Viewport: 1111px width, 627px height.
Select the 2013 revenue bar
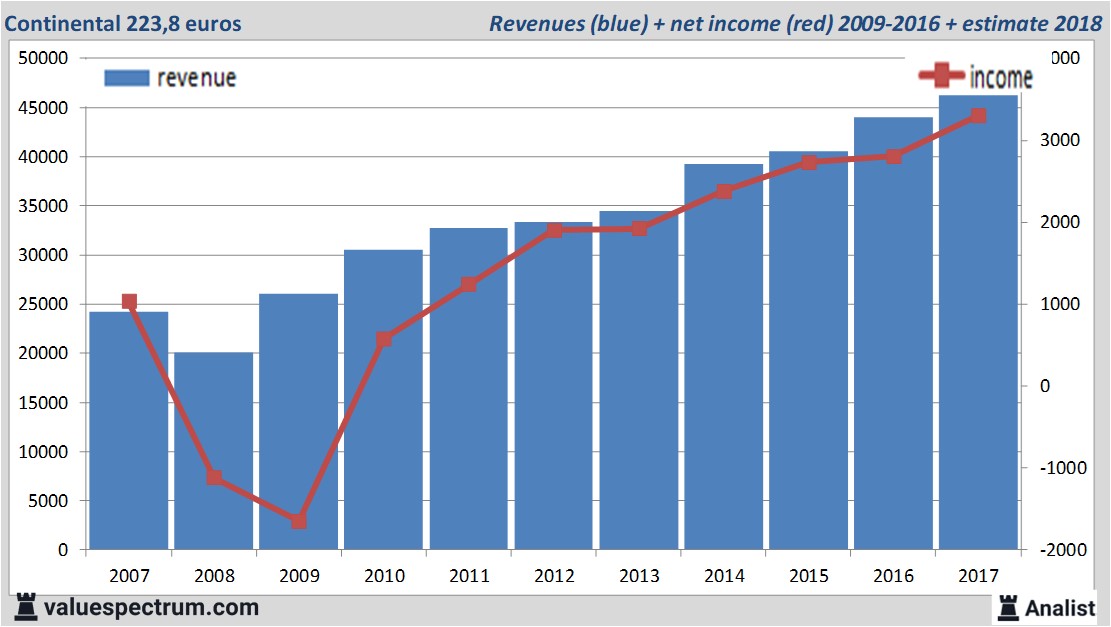coord(638,380)
